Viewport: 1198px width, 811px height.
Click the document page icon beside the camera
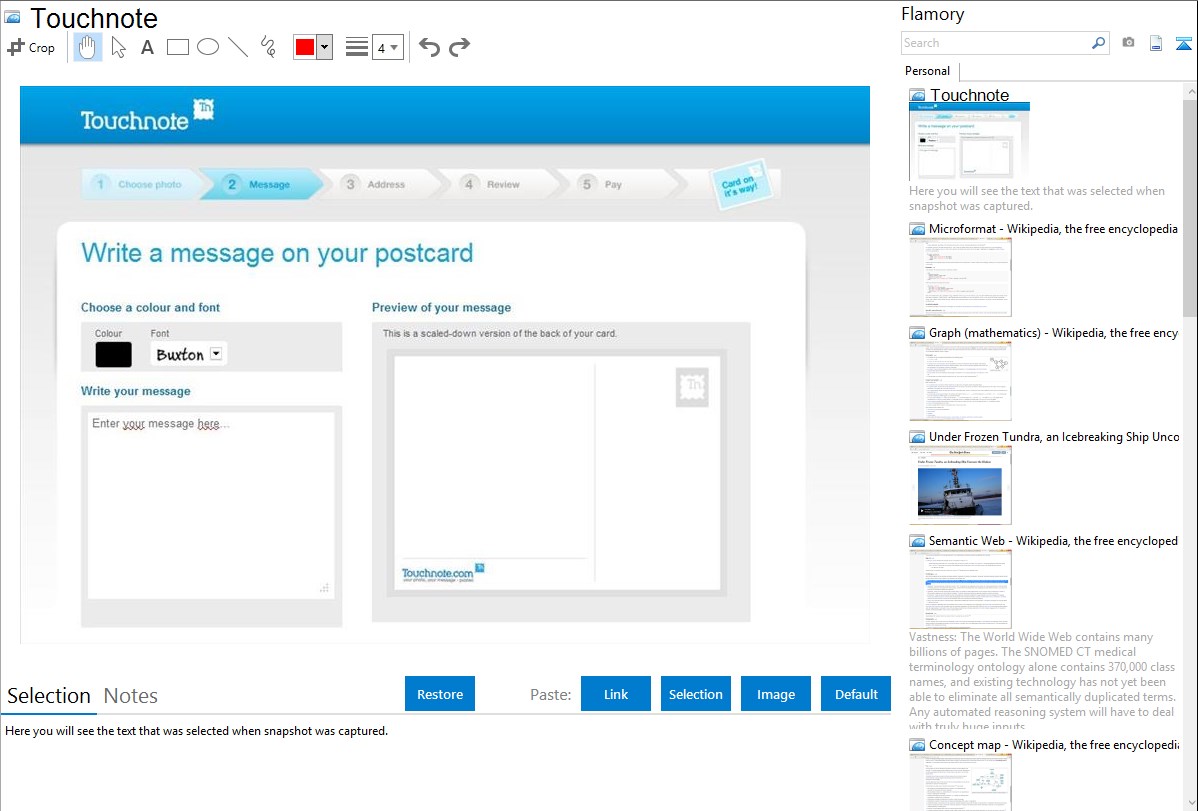[x=1156, y=43]
